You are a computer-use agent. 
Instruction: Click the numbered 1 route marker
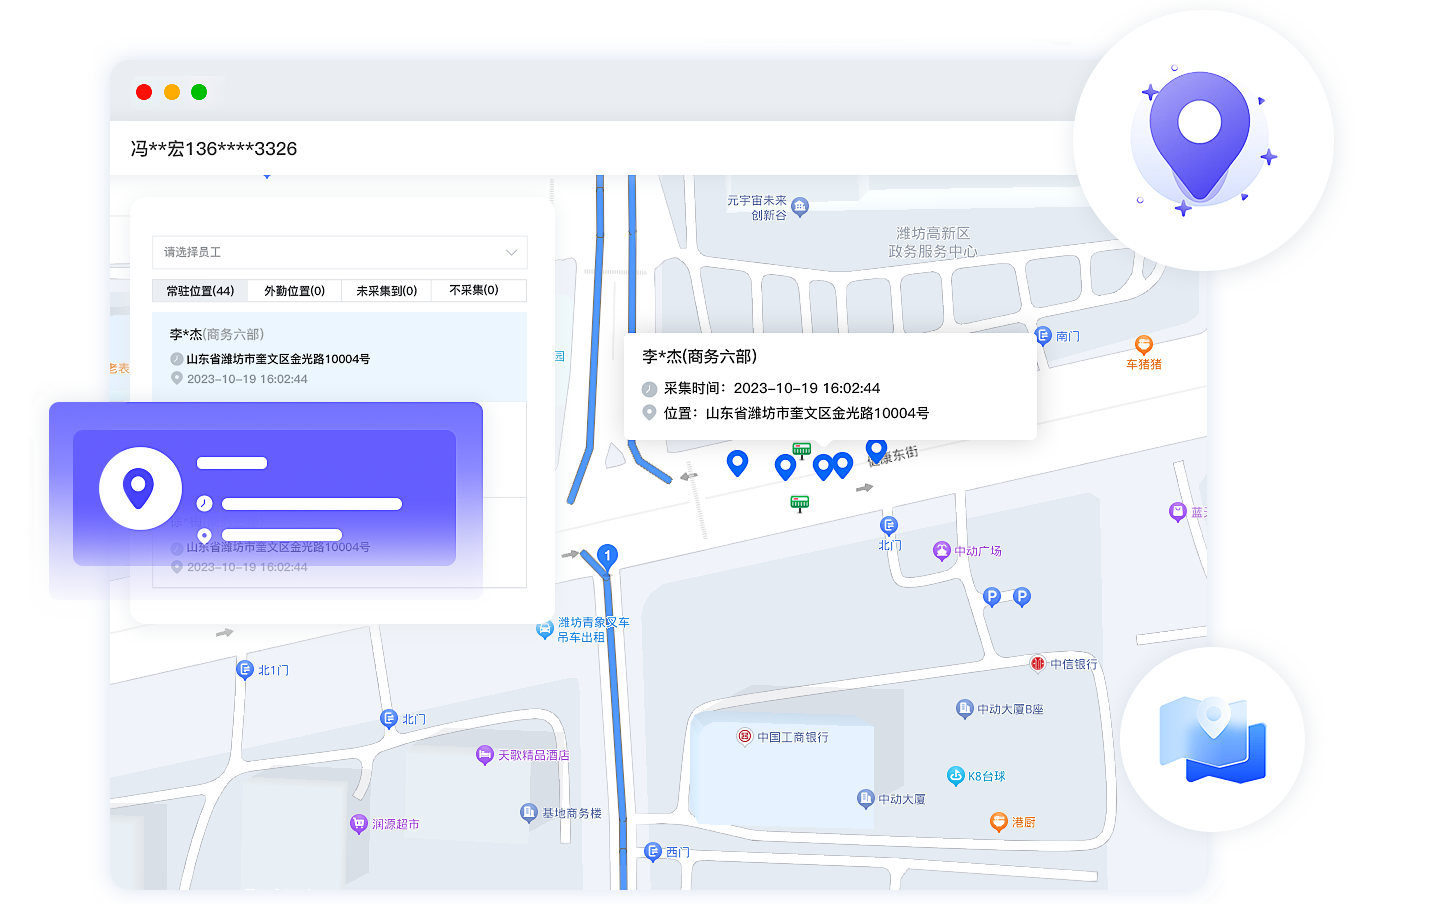607,556
